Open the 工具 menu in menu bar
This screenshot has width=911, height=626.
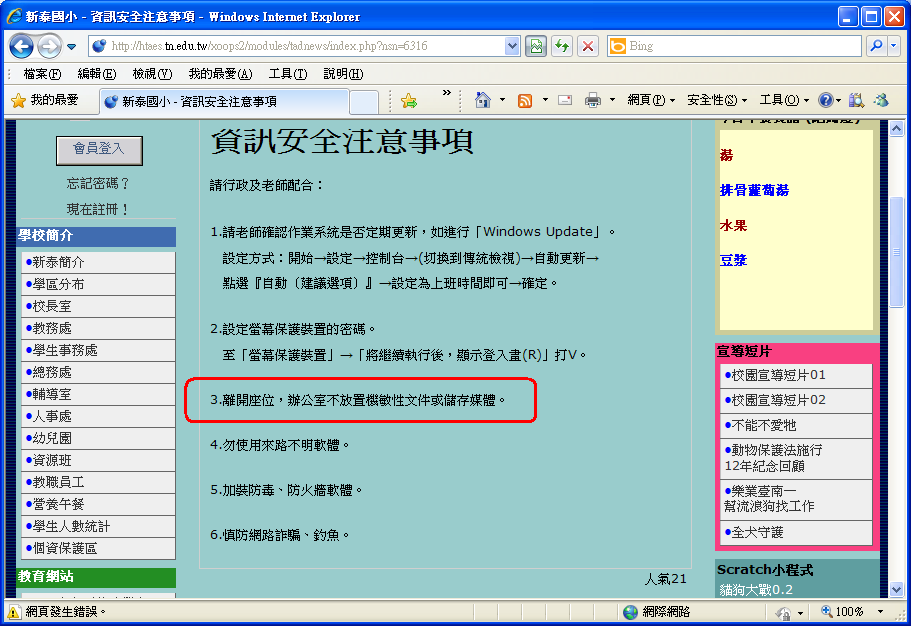click(288, 74)
